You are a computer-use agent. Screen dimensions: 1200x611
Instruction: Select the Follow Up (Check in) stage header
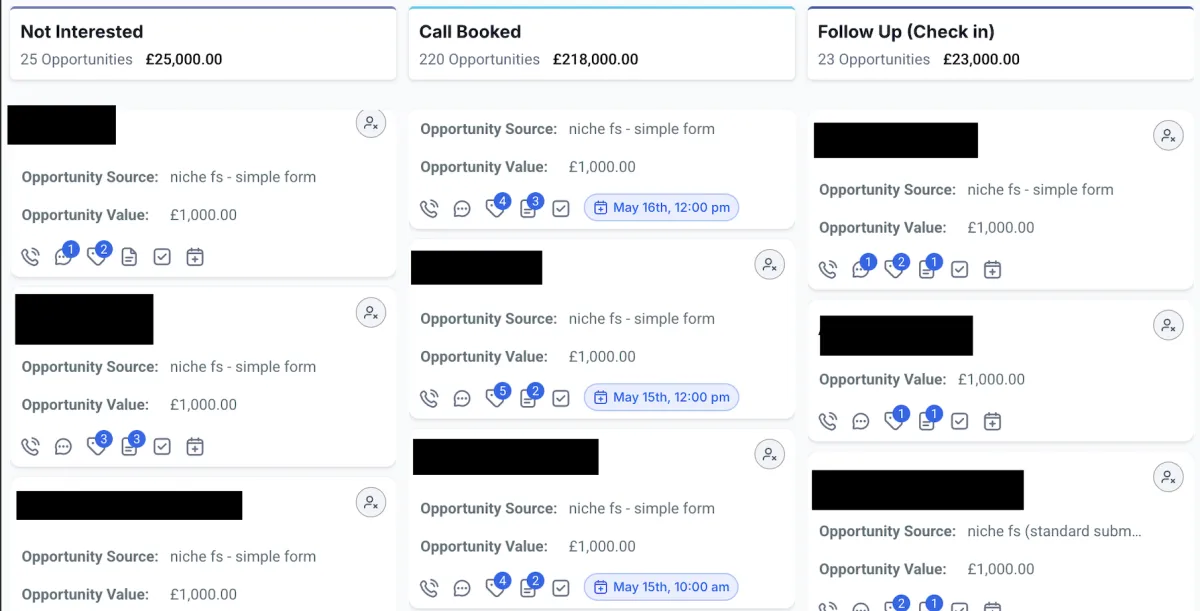(x=1000, y=44)
